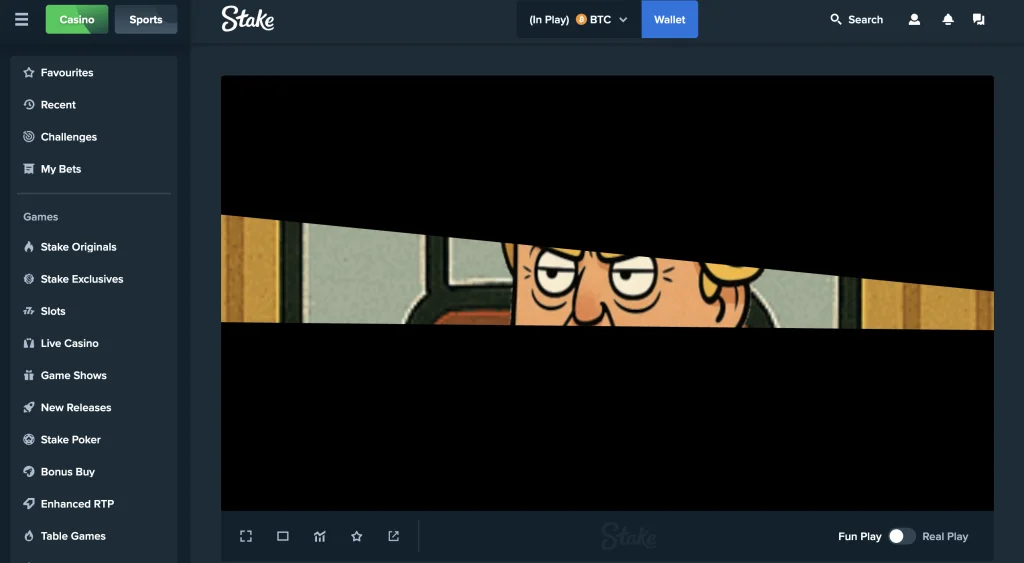The width and height of the screenshot is (1024, 563).
Task: Click the tag icon beside Enhanced RTP
Action: click(x=29, y=504)
